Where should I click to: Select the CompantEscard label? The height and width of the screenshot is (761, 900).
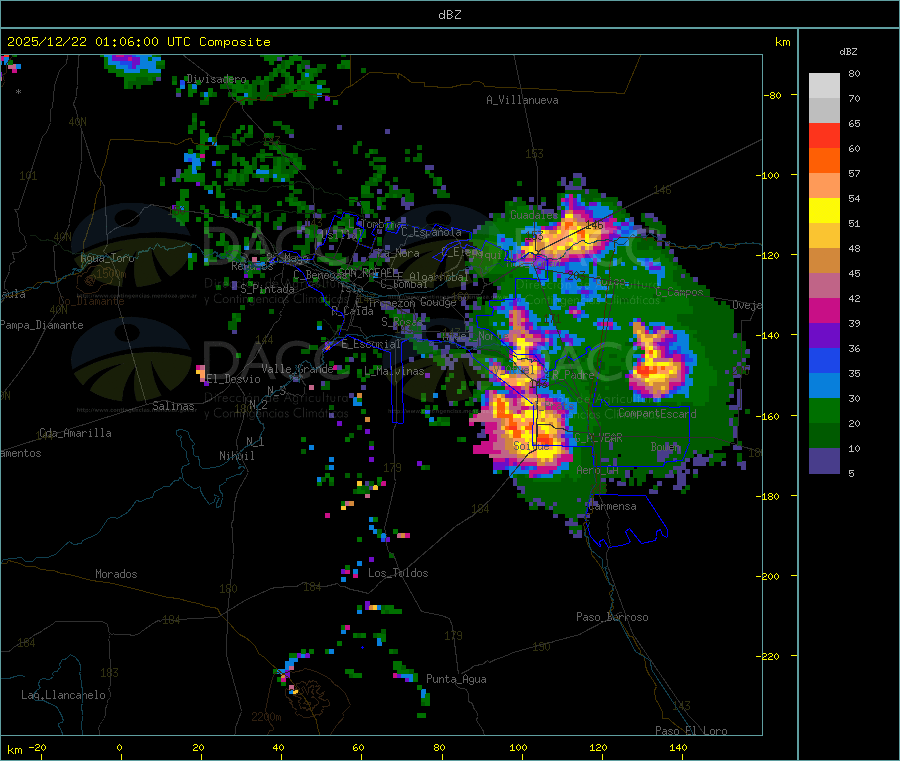657,414
